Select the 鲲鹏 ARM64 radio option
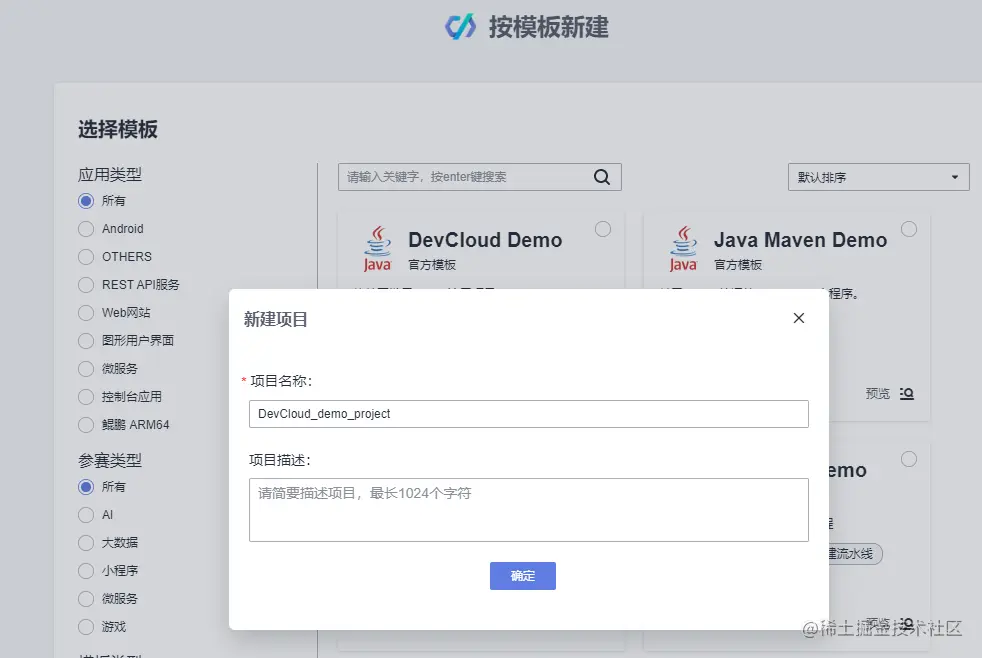 click(x=86, y=424)
